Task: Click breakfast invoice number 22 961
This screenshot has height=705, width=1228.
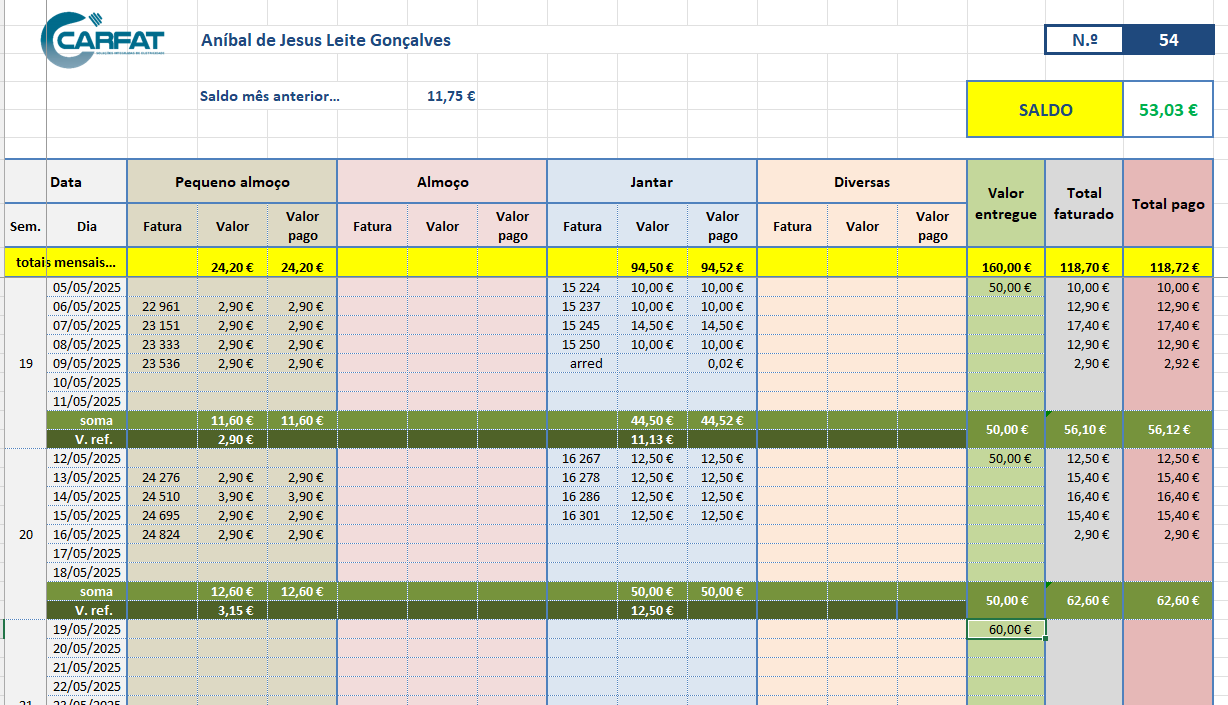Action: tap(162, 306)
